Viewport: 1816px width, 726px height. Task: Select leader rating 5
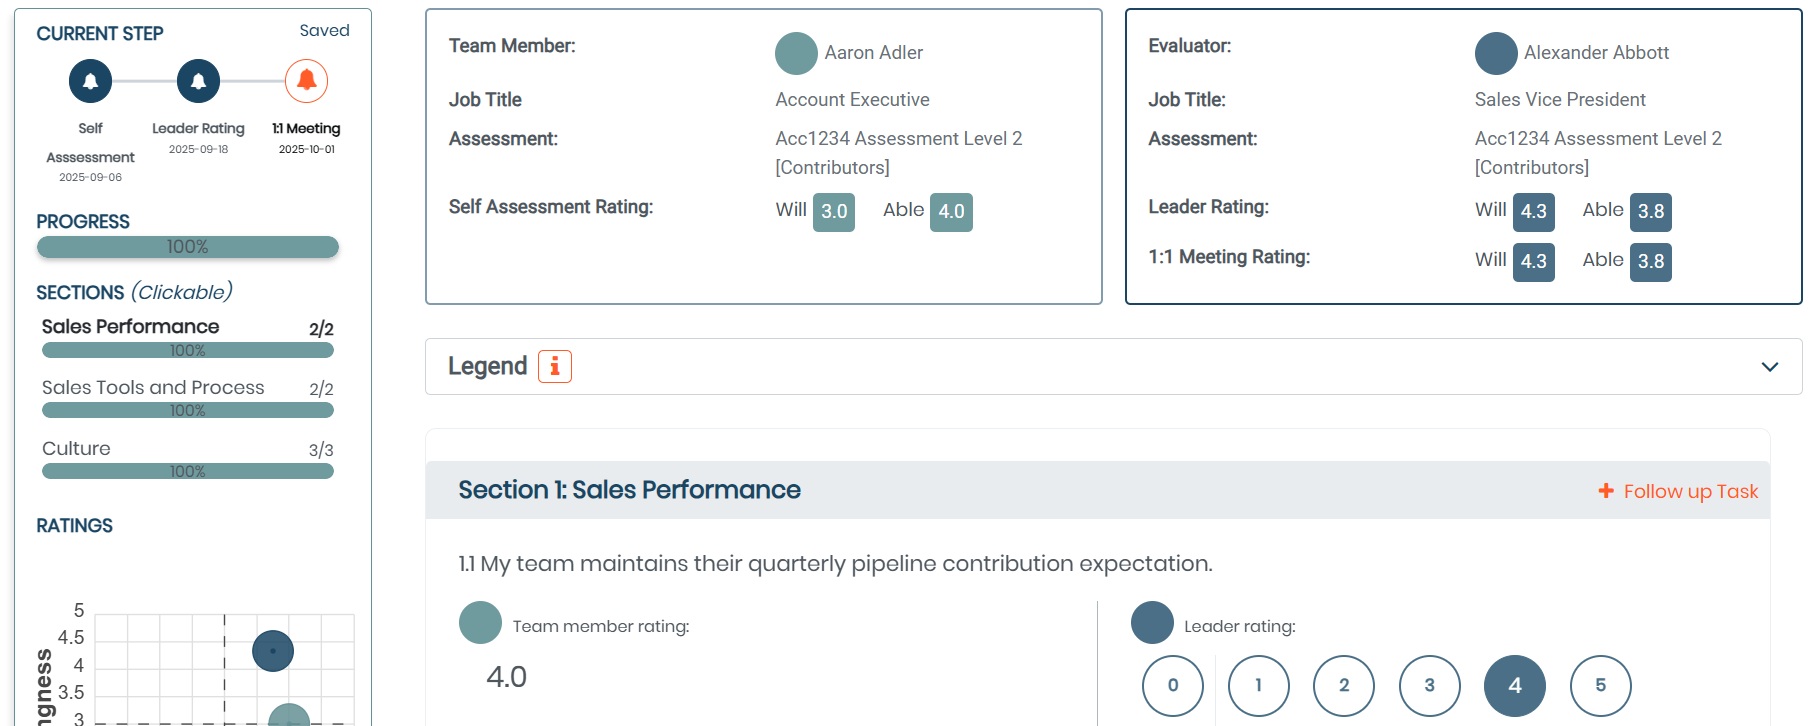tap(1601, 686)
